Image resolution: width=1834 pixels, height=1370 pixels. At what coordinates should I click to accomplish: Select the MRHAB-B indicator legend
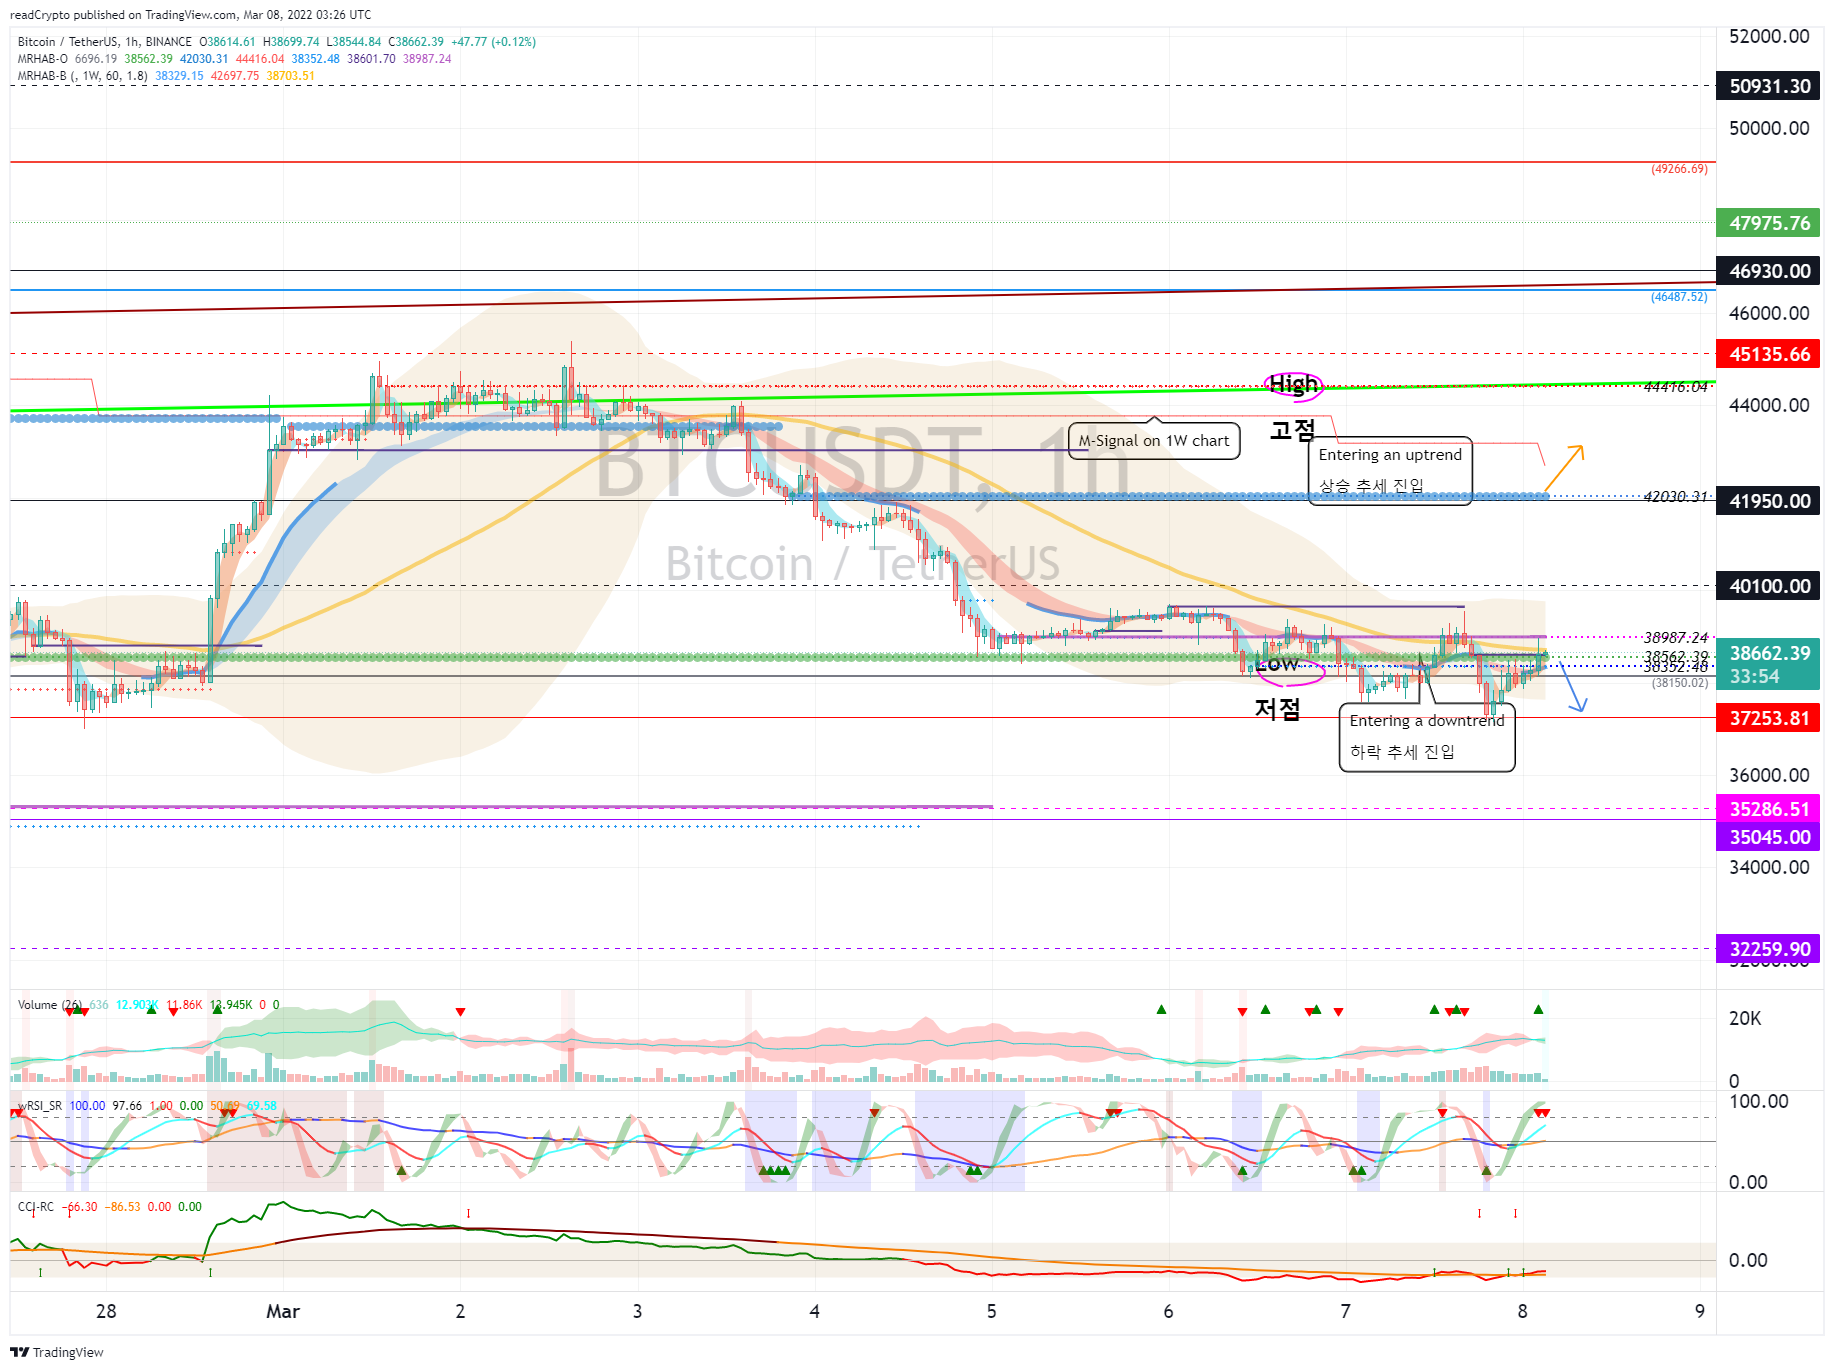(x=82, y=76)
